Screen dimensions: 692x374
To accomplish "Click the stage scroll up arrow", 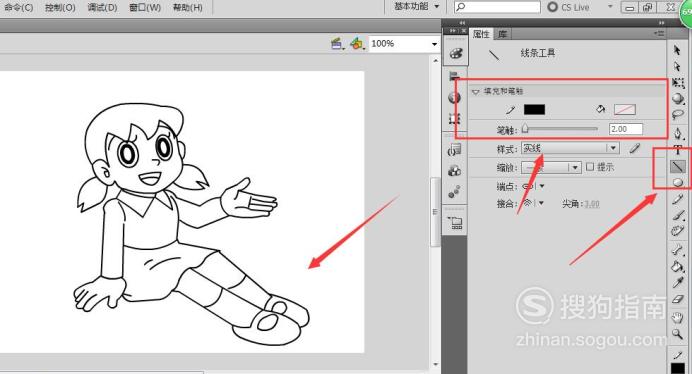I will 436,60.
